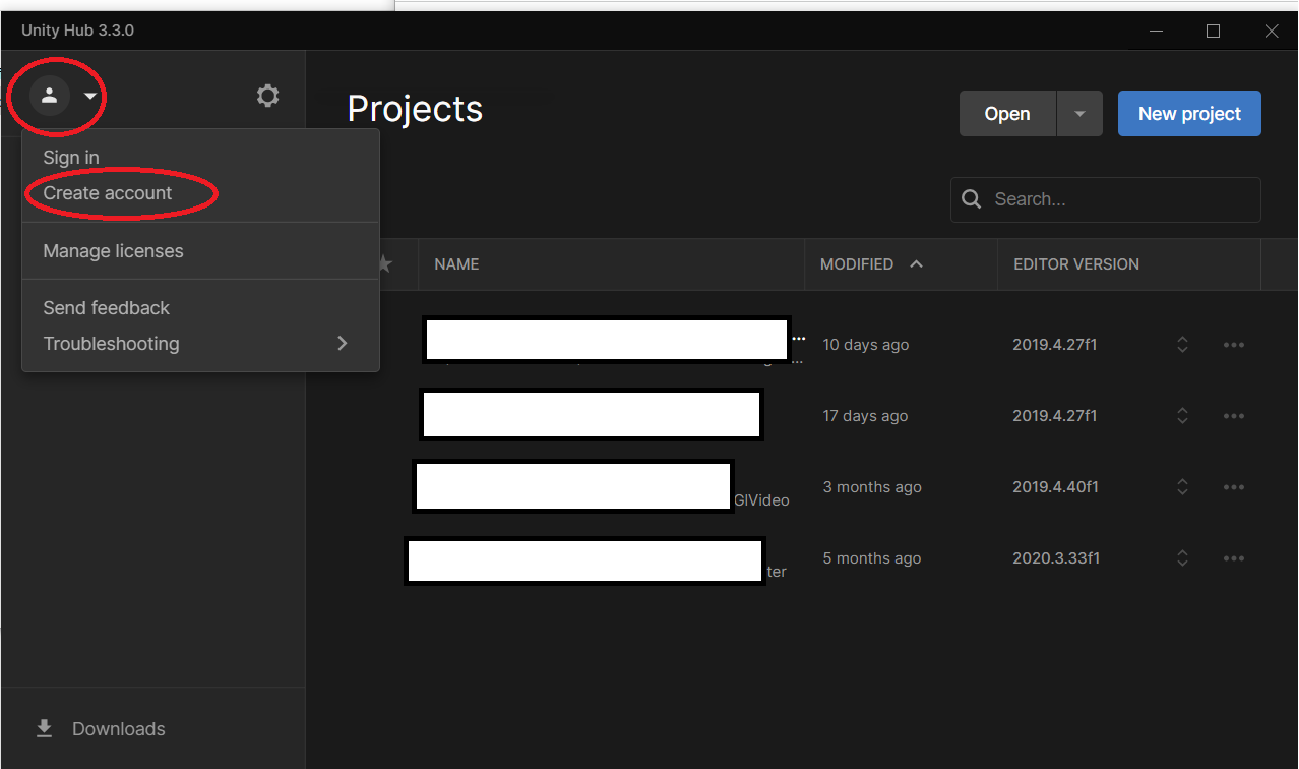Toggle sort arrow beside MODIFIED header
This screenshot has height=769, width=1299.
click(x=916, y=264)
